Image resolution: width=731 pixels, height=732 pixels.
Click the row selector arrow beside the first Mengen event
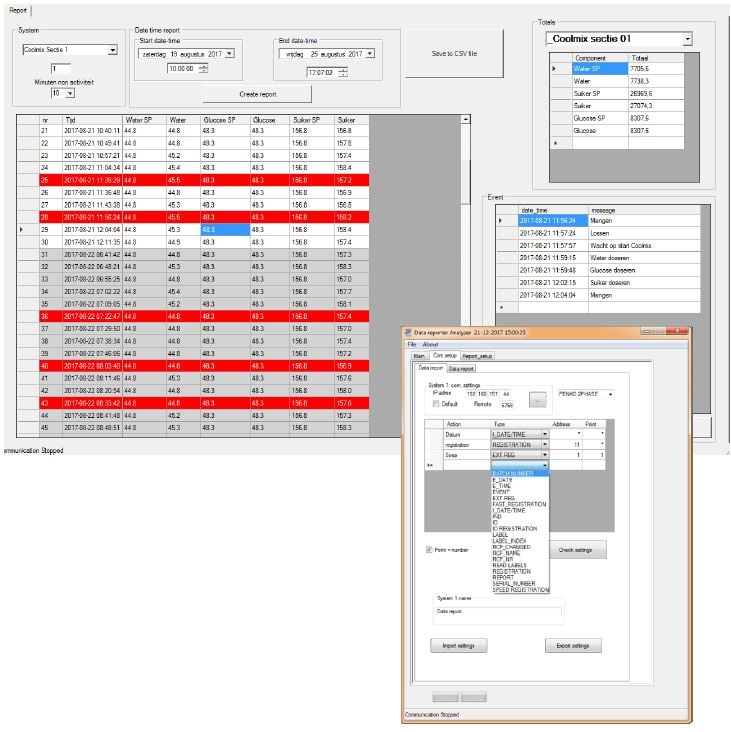[x=500, y=220]
